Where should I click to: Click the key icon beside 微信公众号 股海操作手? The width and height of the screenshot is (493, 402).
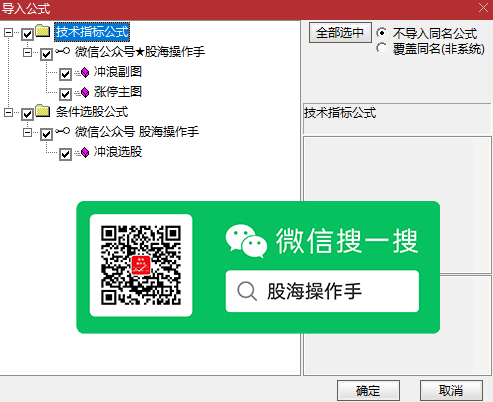coord(63,131)
